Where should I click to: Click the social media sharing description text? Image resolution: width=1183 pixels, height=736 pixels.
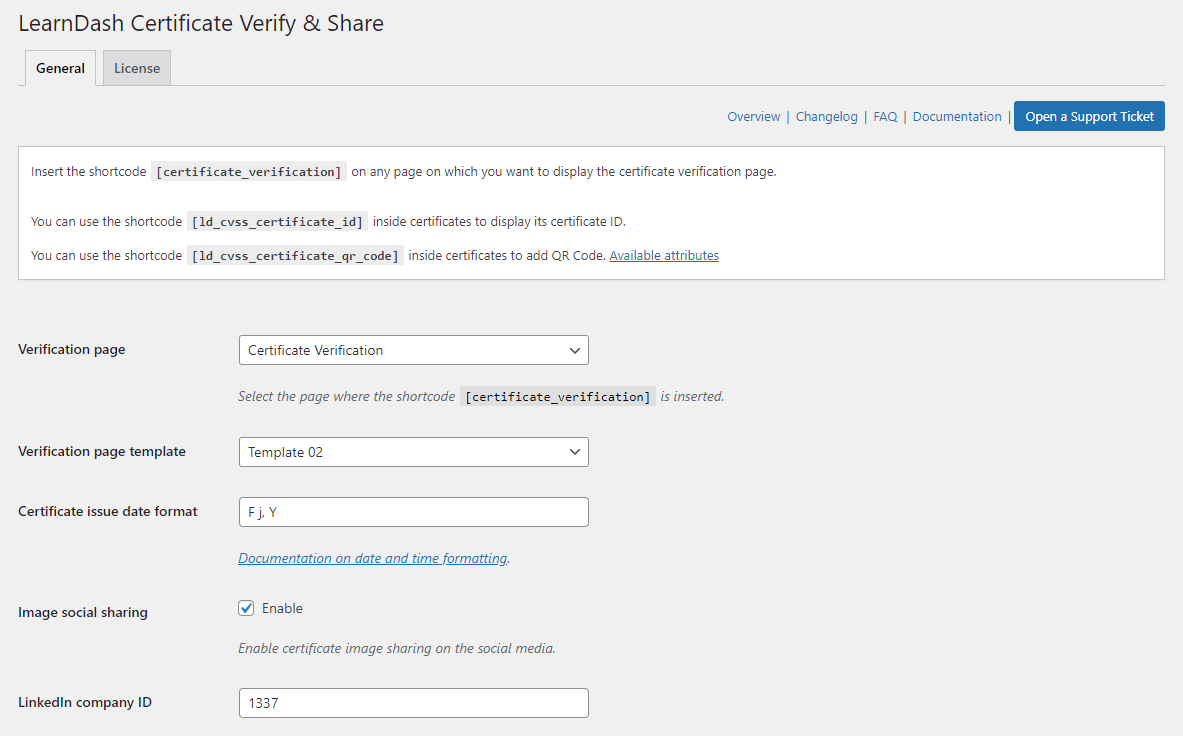397,648
